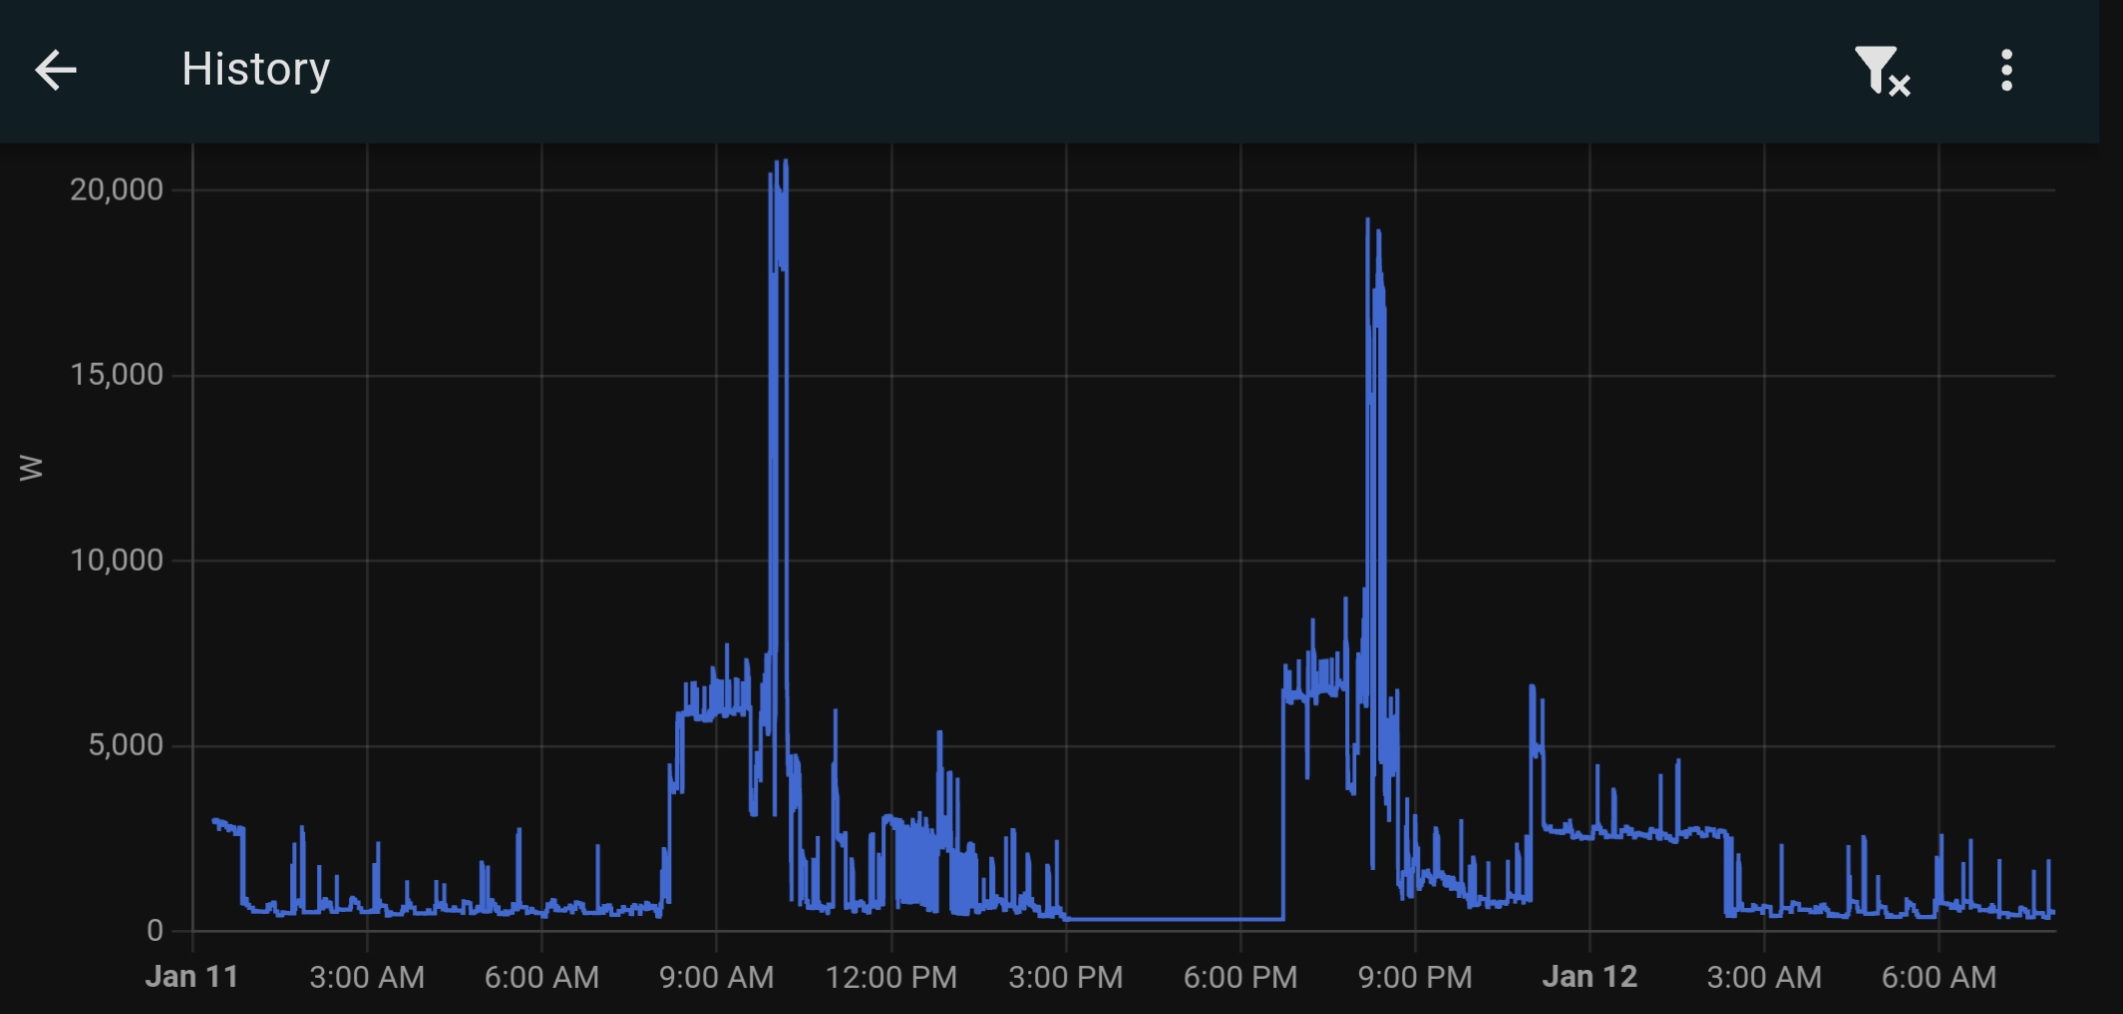Click the 6:00 PM axis label
This screenshot has height=1014, width=2123.
click(1240, 977)
